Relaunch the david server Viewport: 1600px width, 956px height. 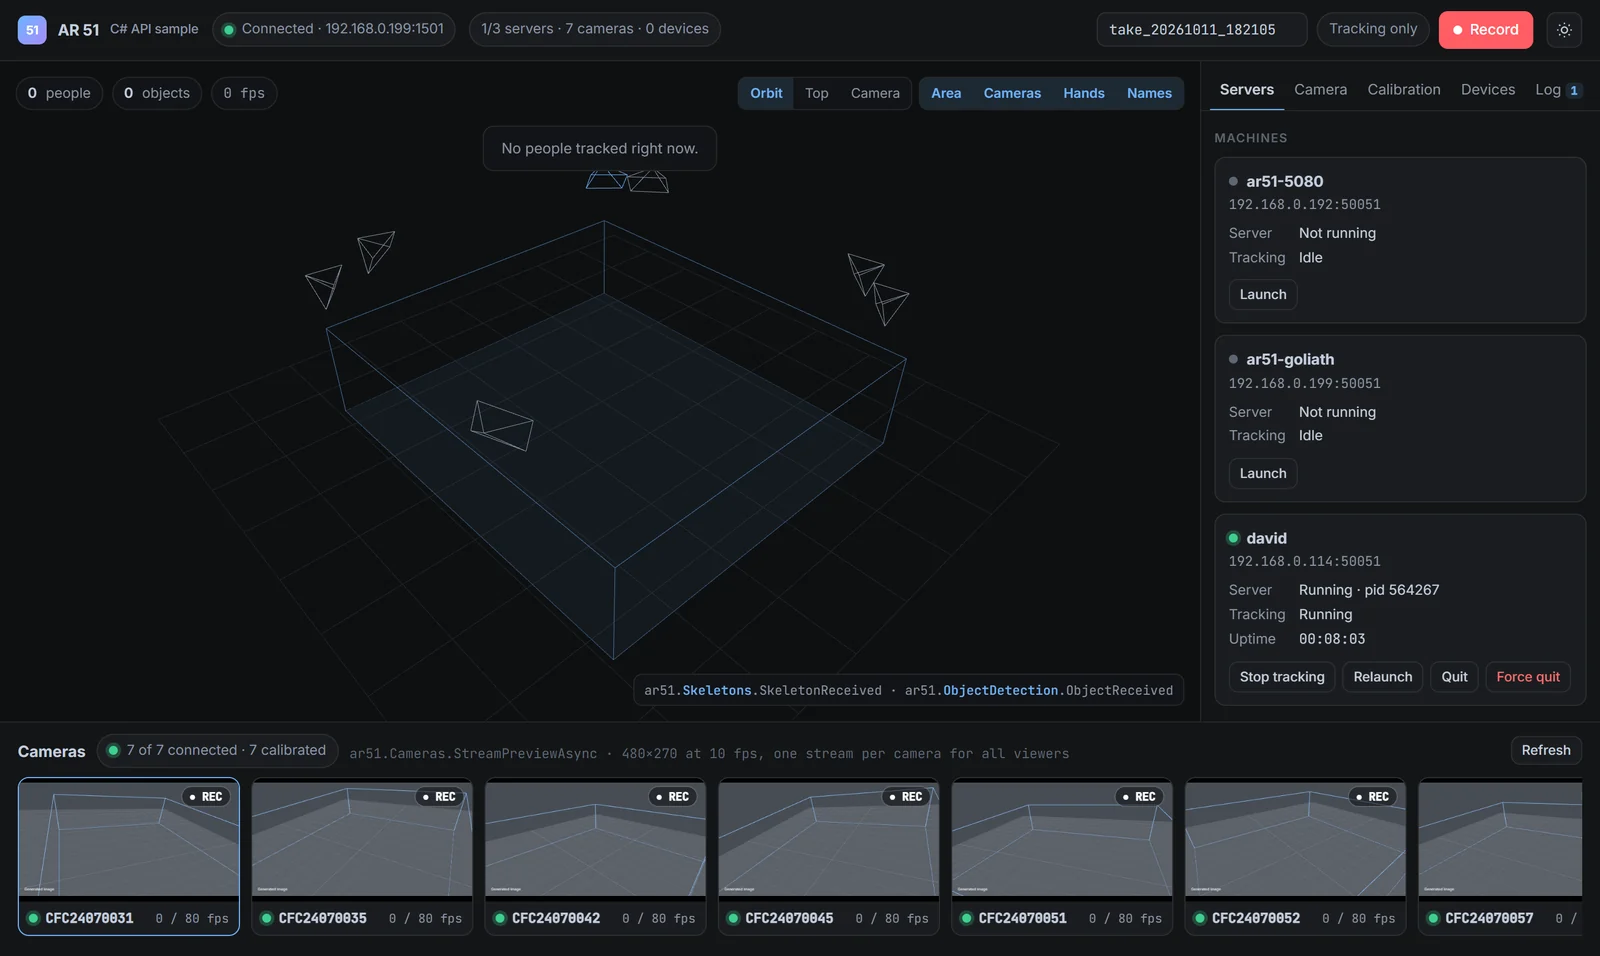1382,677
